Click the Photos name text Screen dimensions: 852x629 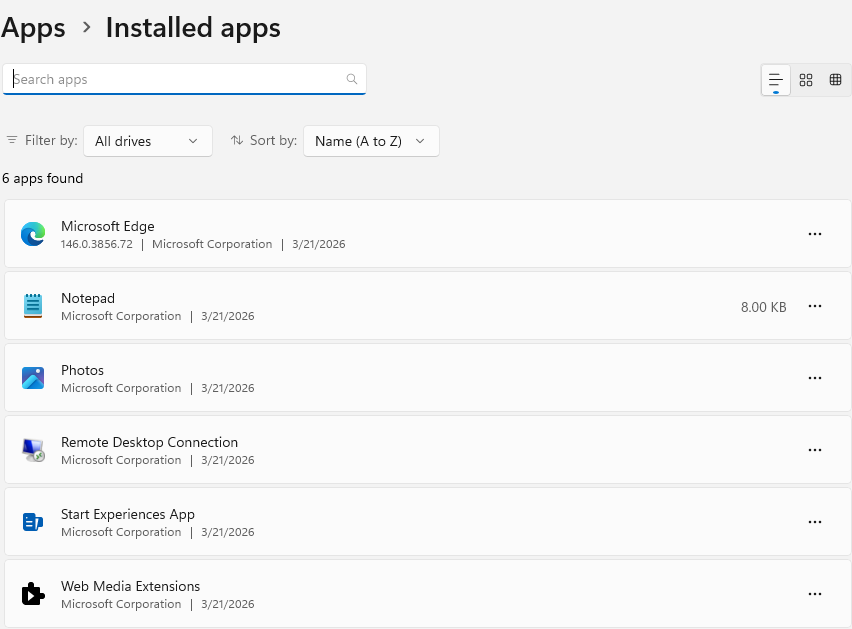pos(82,370)
